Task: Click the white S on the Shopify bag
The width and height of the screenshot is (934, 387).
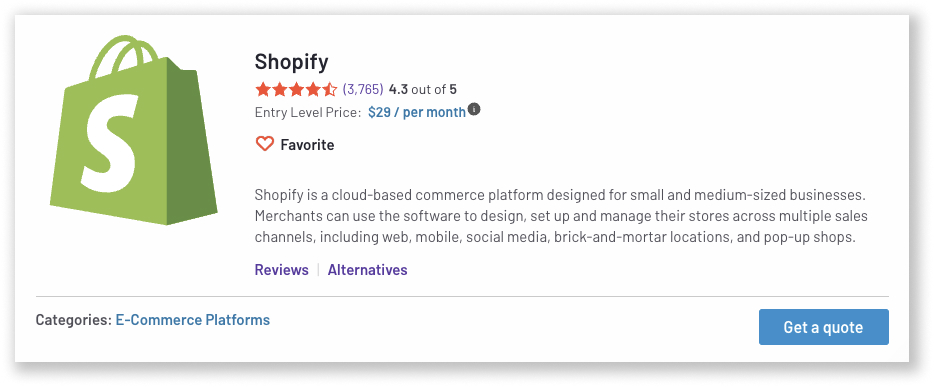Action: (111, 144)
